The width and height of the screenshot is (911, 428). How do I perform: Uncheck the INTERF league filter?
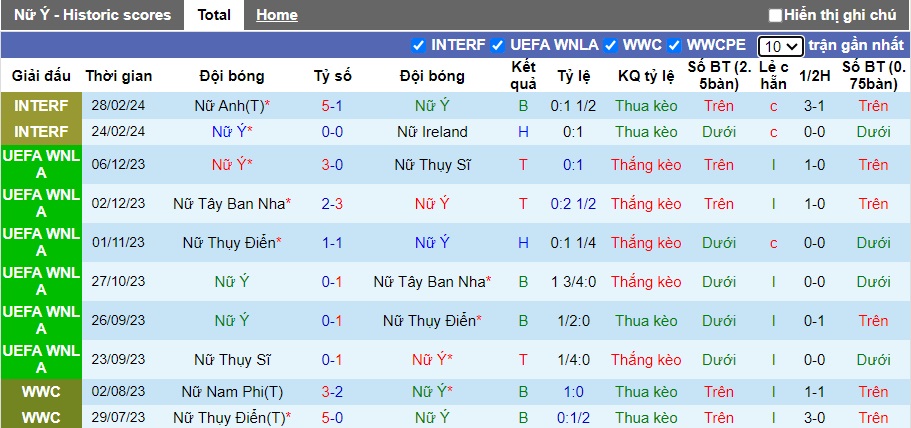(x=419, y=45)
